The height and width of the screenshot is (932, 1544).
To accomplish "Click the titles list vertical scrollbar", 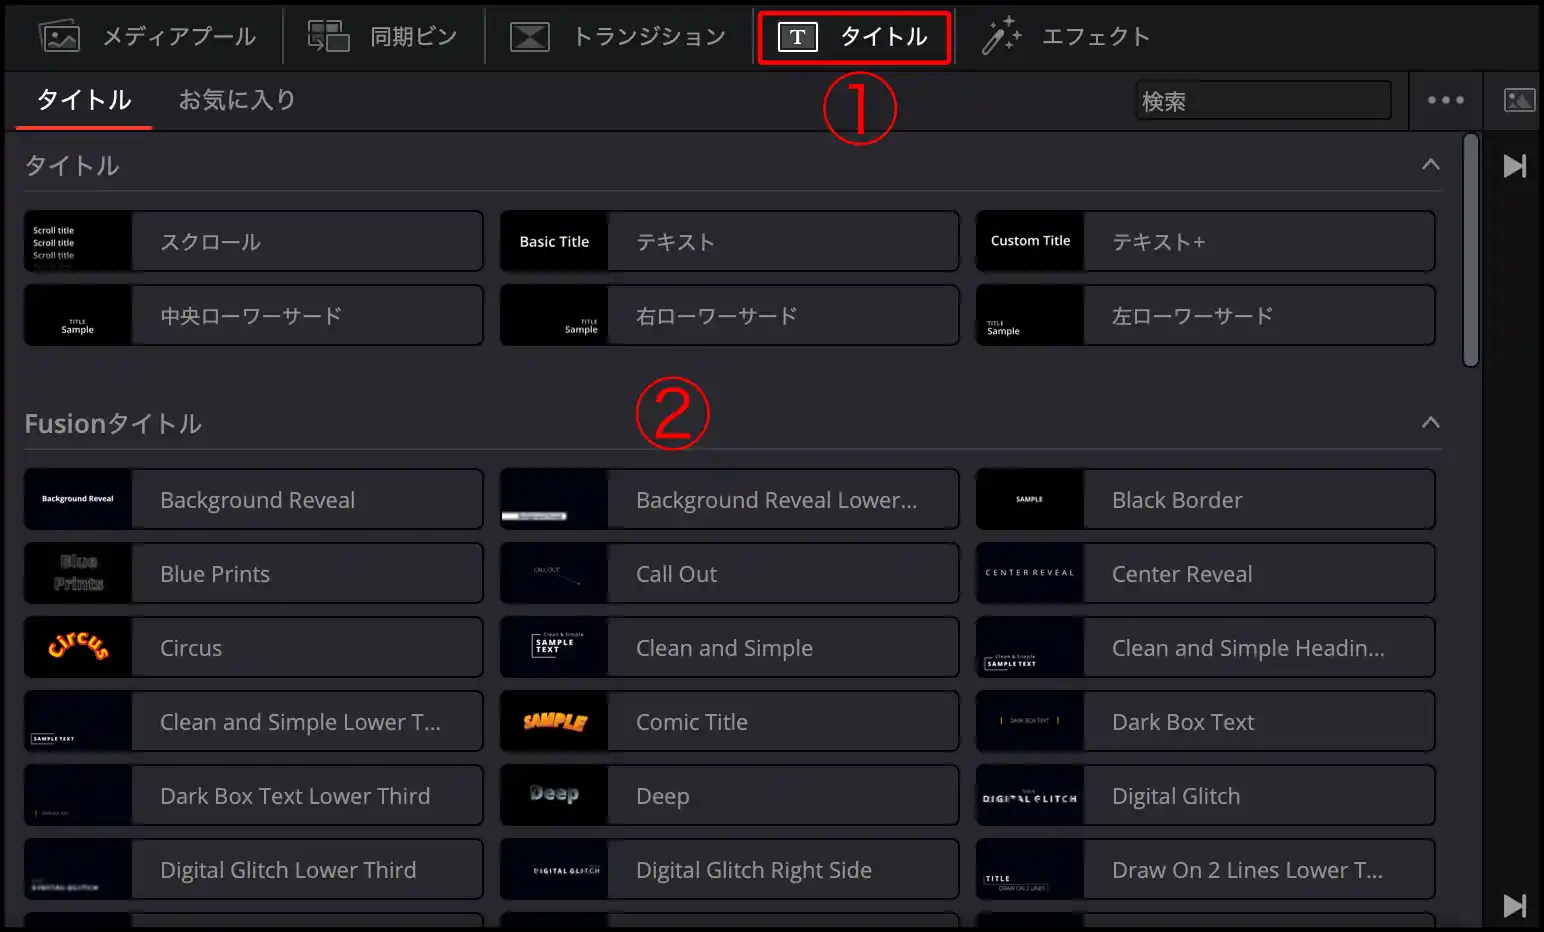I will [1470, 250].
